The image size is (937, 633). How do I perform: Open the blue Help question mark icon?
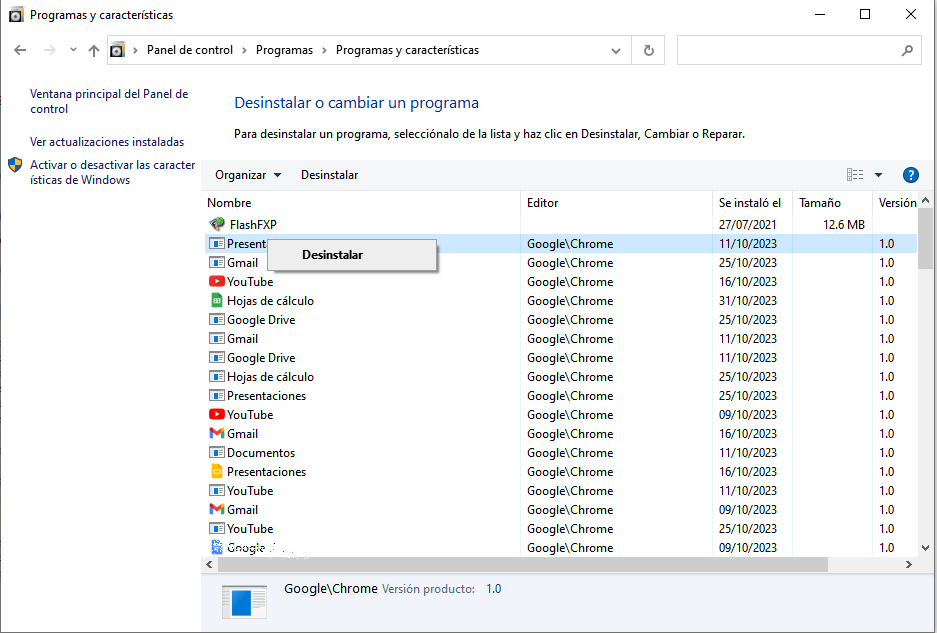coord(910,175)
